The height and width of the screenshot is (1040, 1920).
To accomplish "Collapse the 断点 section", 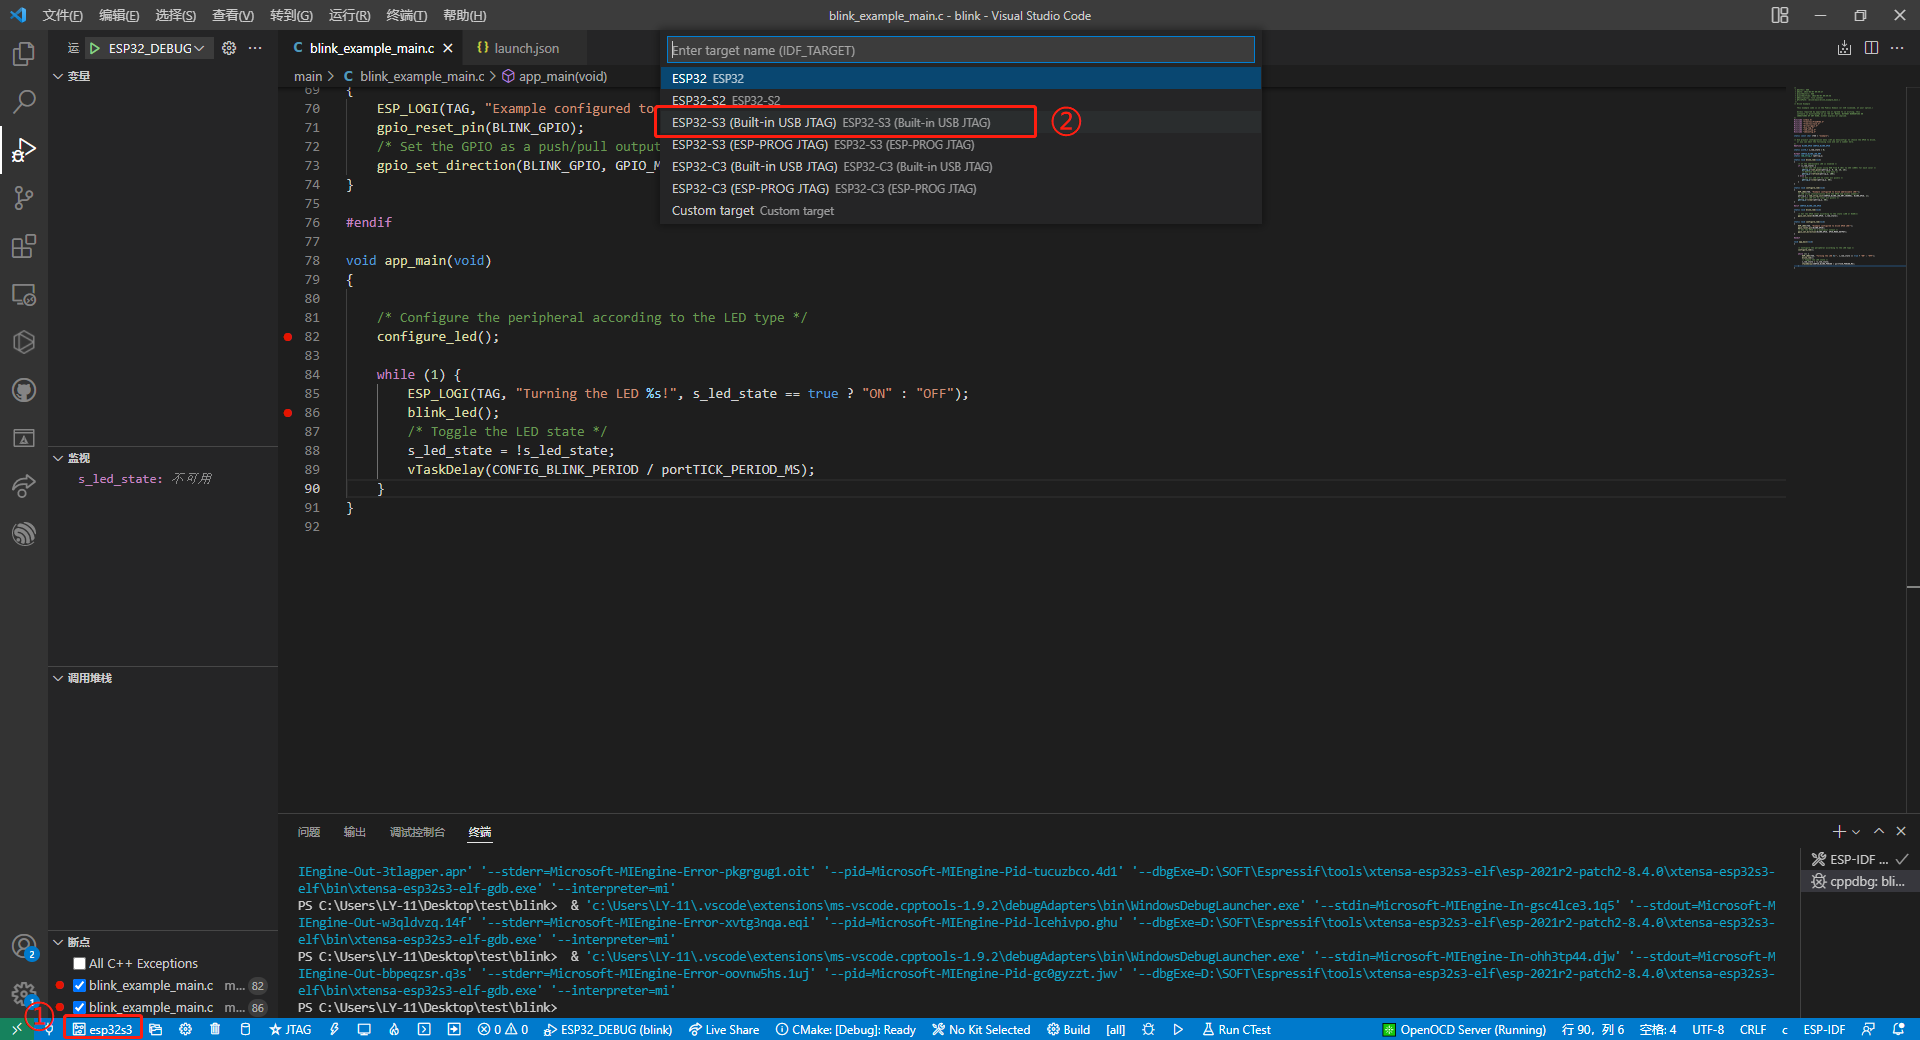I will (x=58, y=942).
